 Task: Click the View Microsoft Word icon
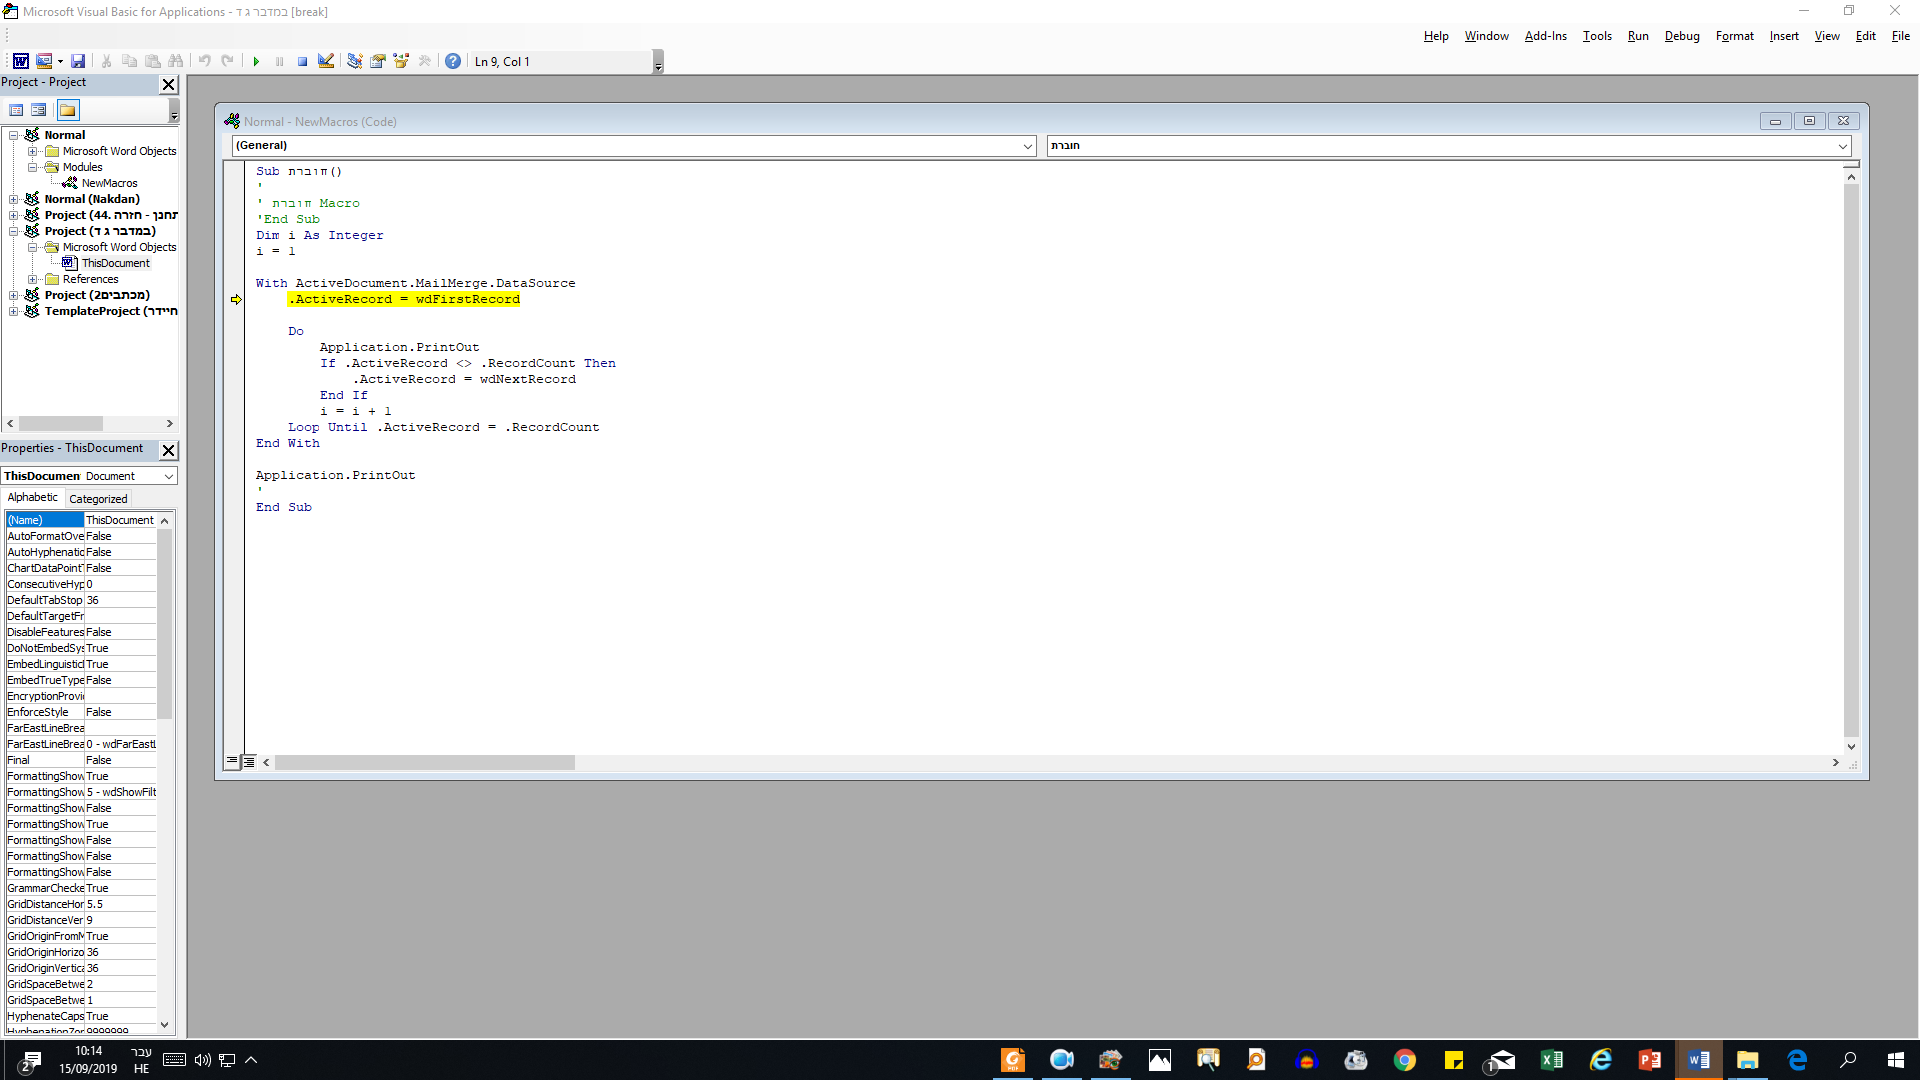[x=20, y=61]
